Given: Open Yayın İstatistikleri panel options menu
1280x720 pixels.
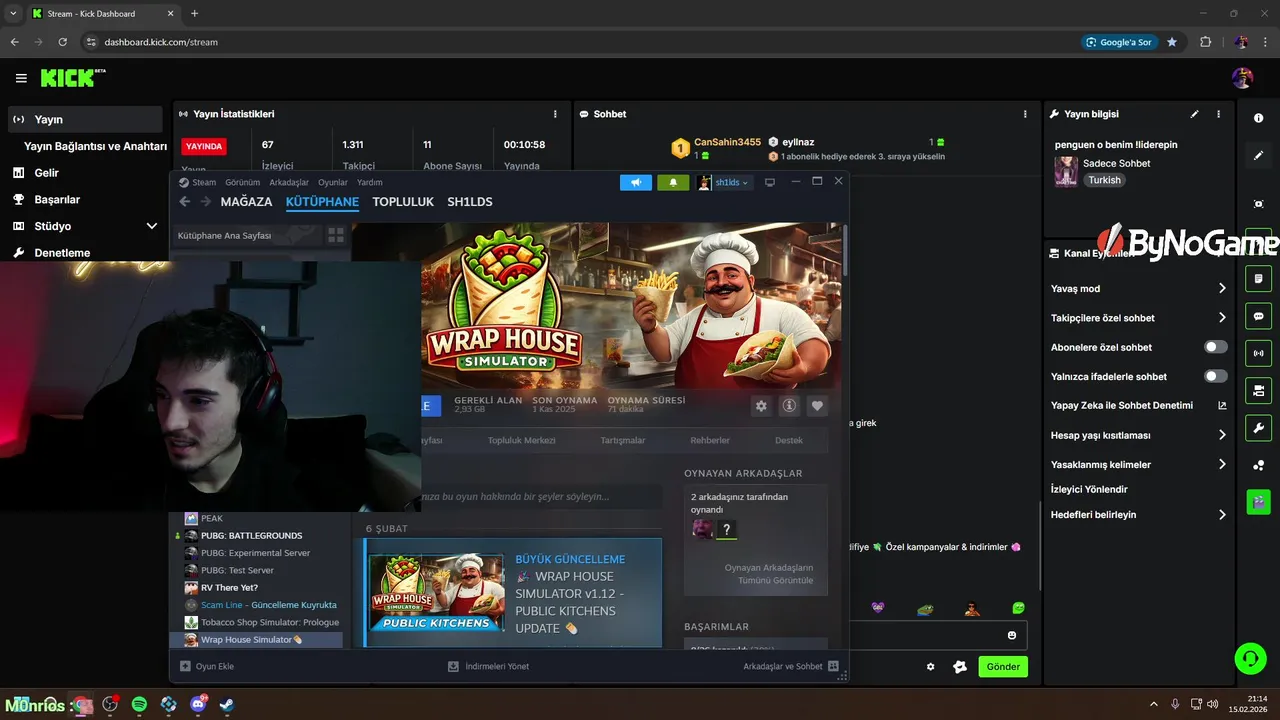Looking at the screenshot, I should tap(555, 114).
